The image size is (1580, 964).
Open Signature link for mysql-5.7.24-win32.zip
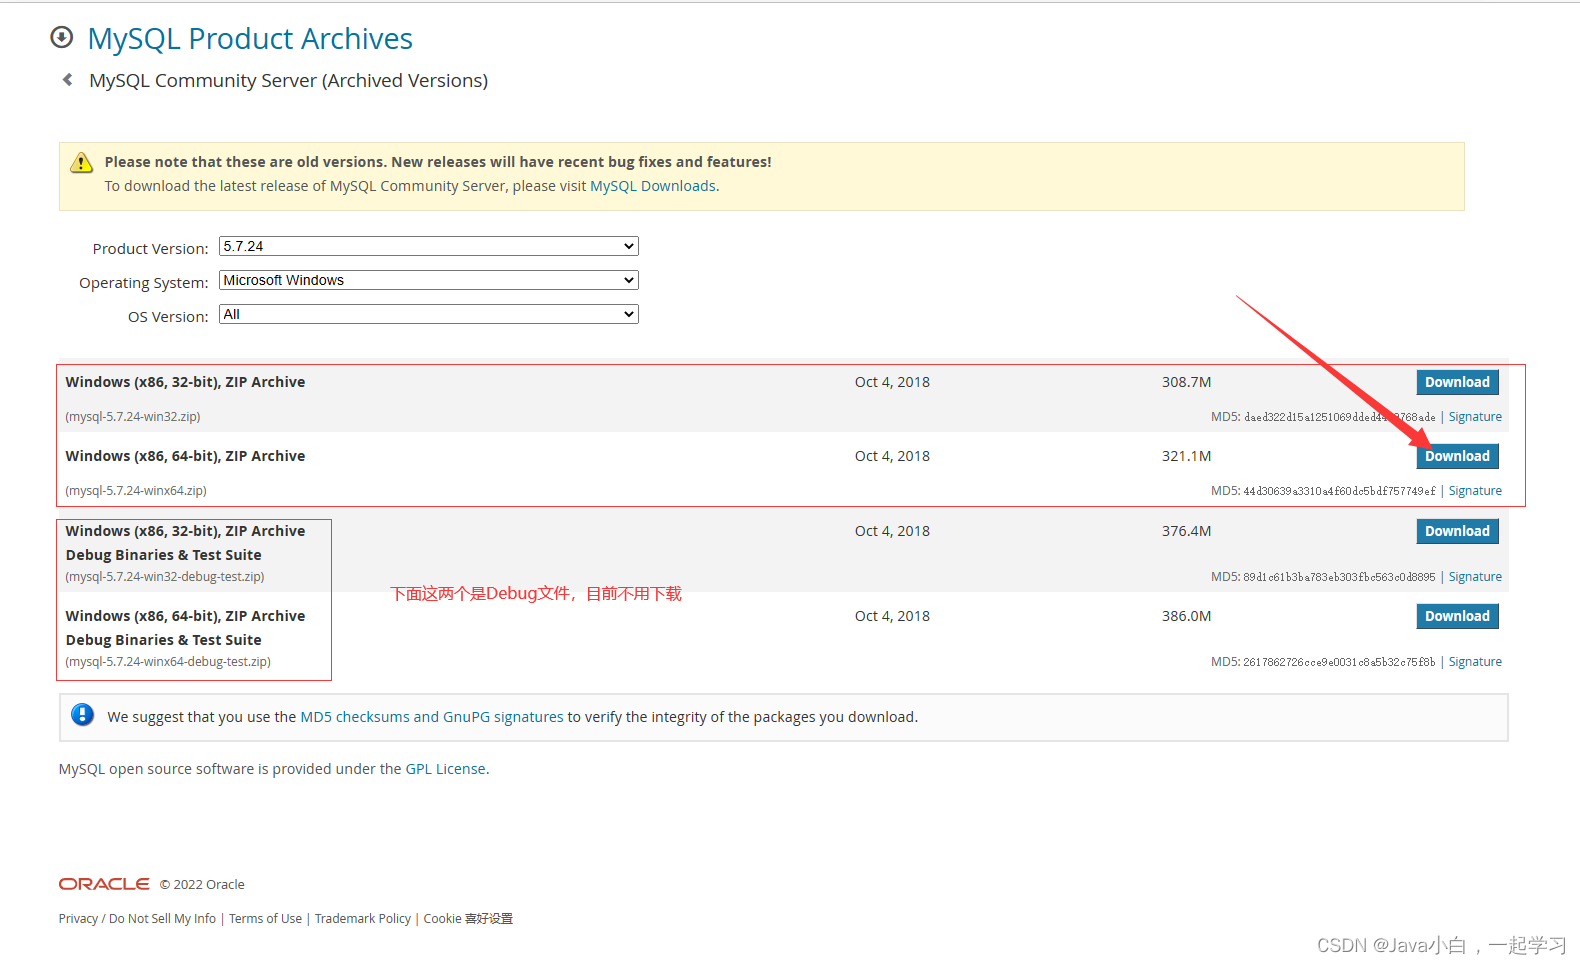click(x=1475, y=417)
